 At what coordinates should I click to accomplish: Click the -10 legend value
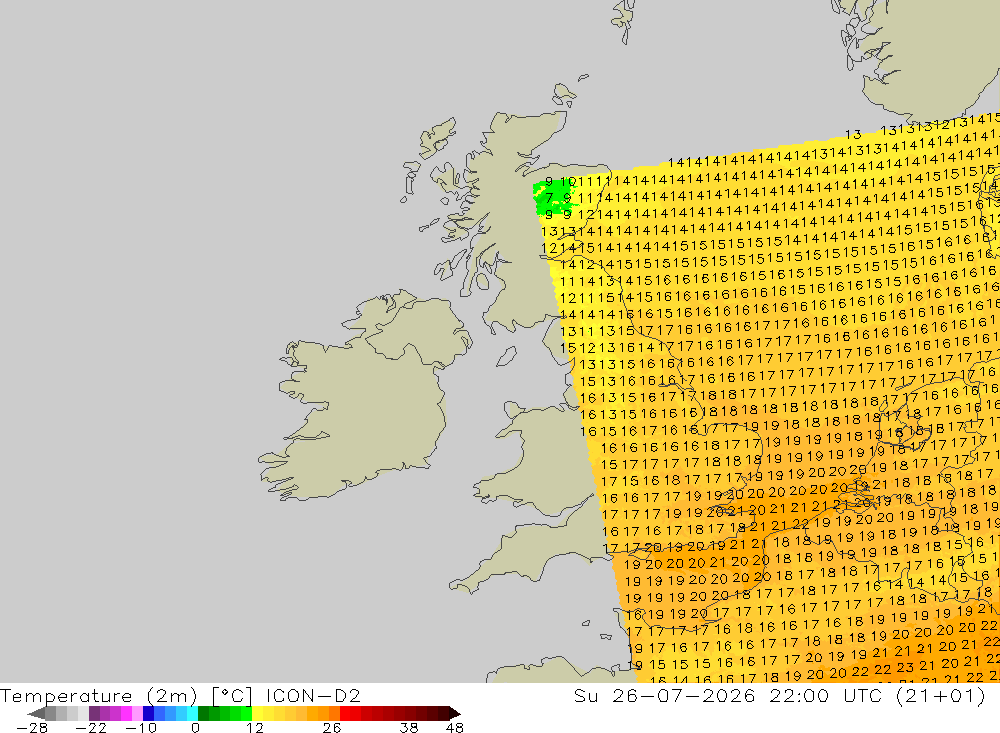[141, 727]
